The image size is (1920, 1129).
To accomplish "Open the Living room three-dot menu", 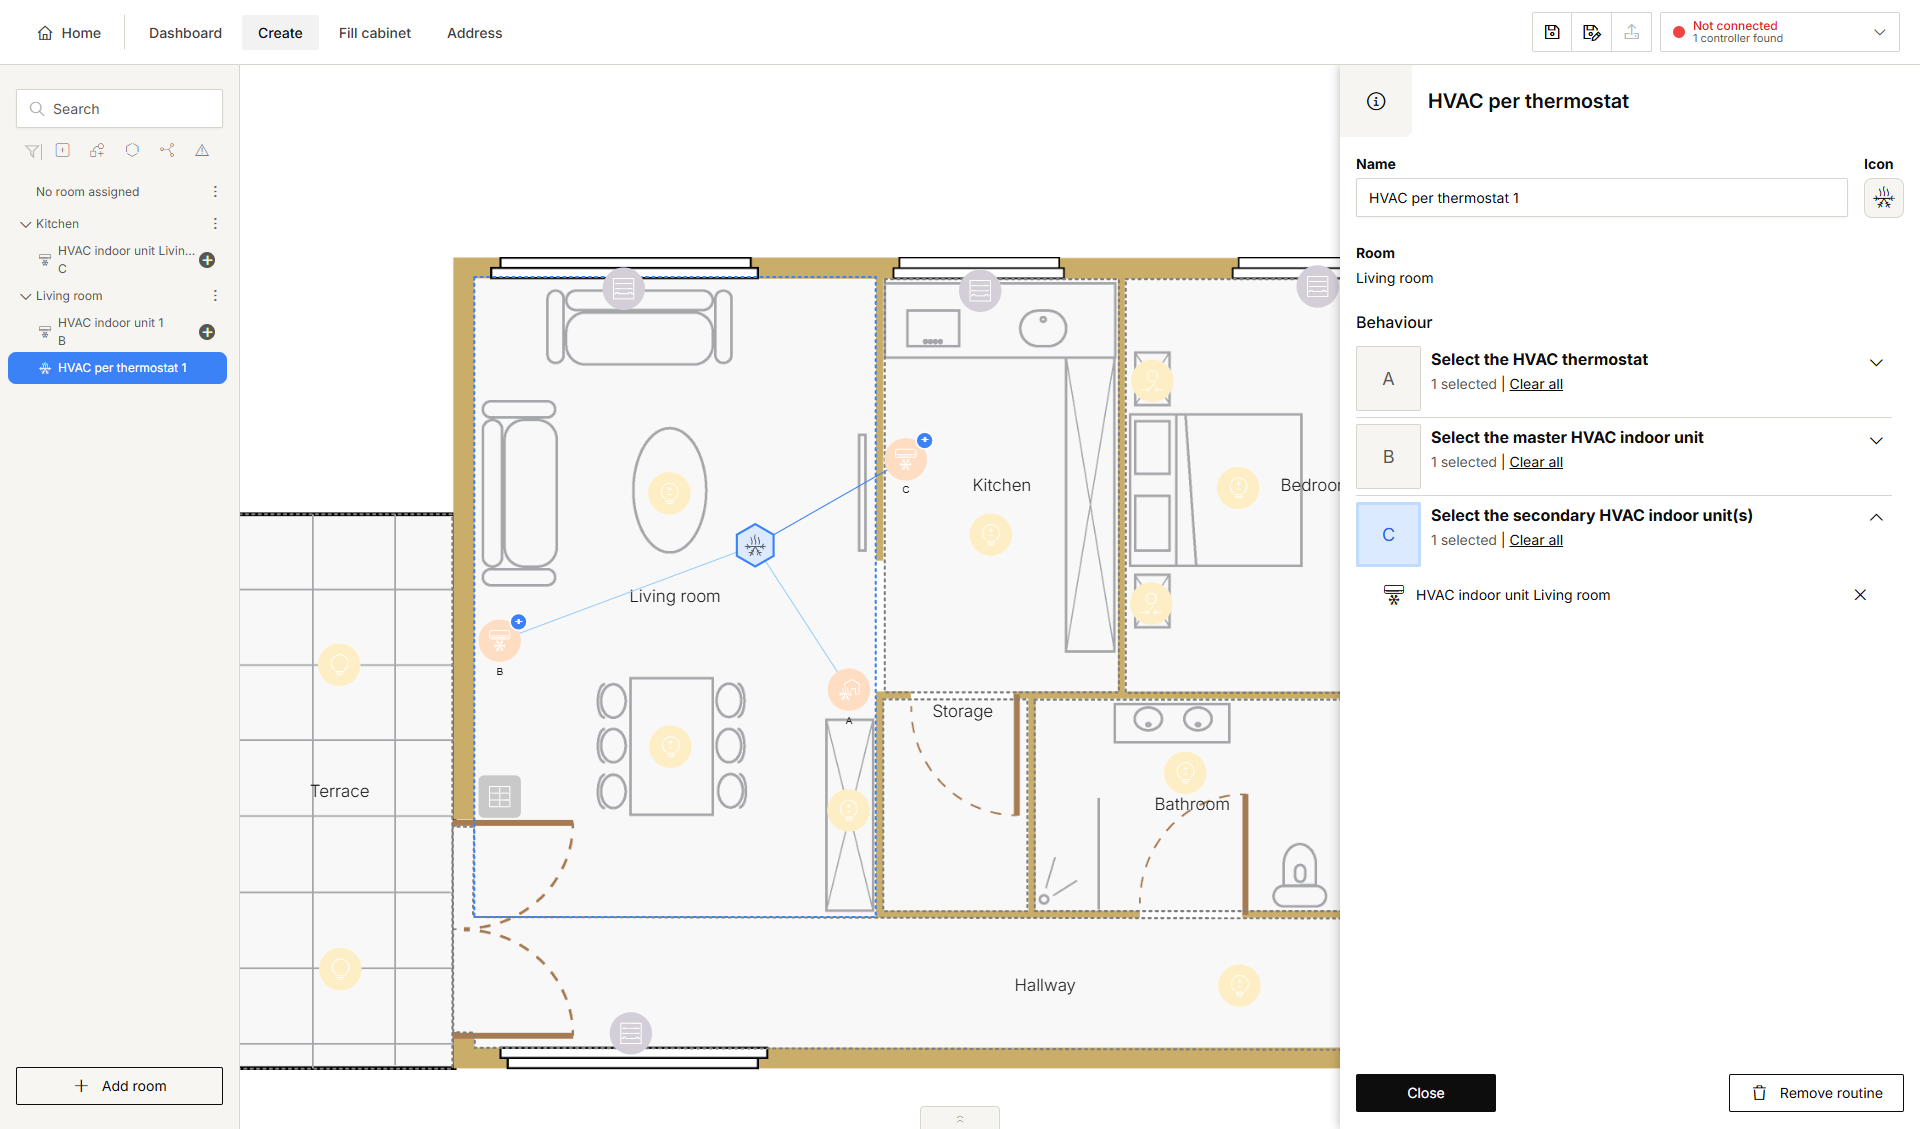I will [x=215, y=295].
